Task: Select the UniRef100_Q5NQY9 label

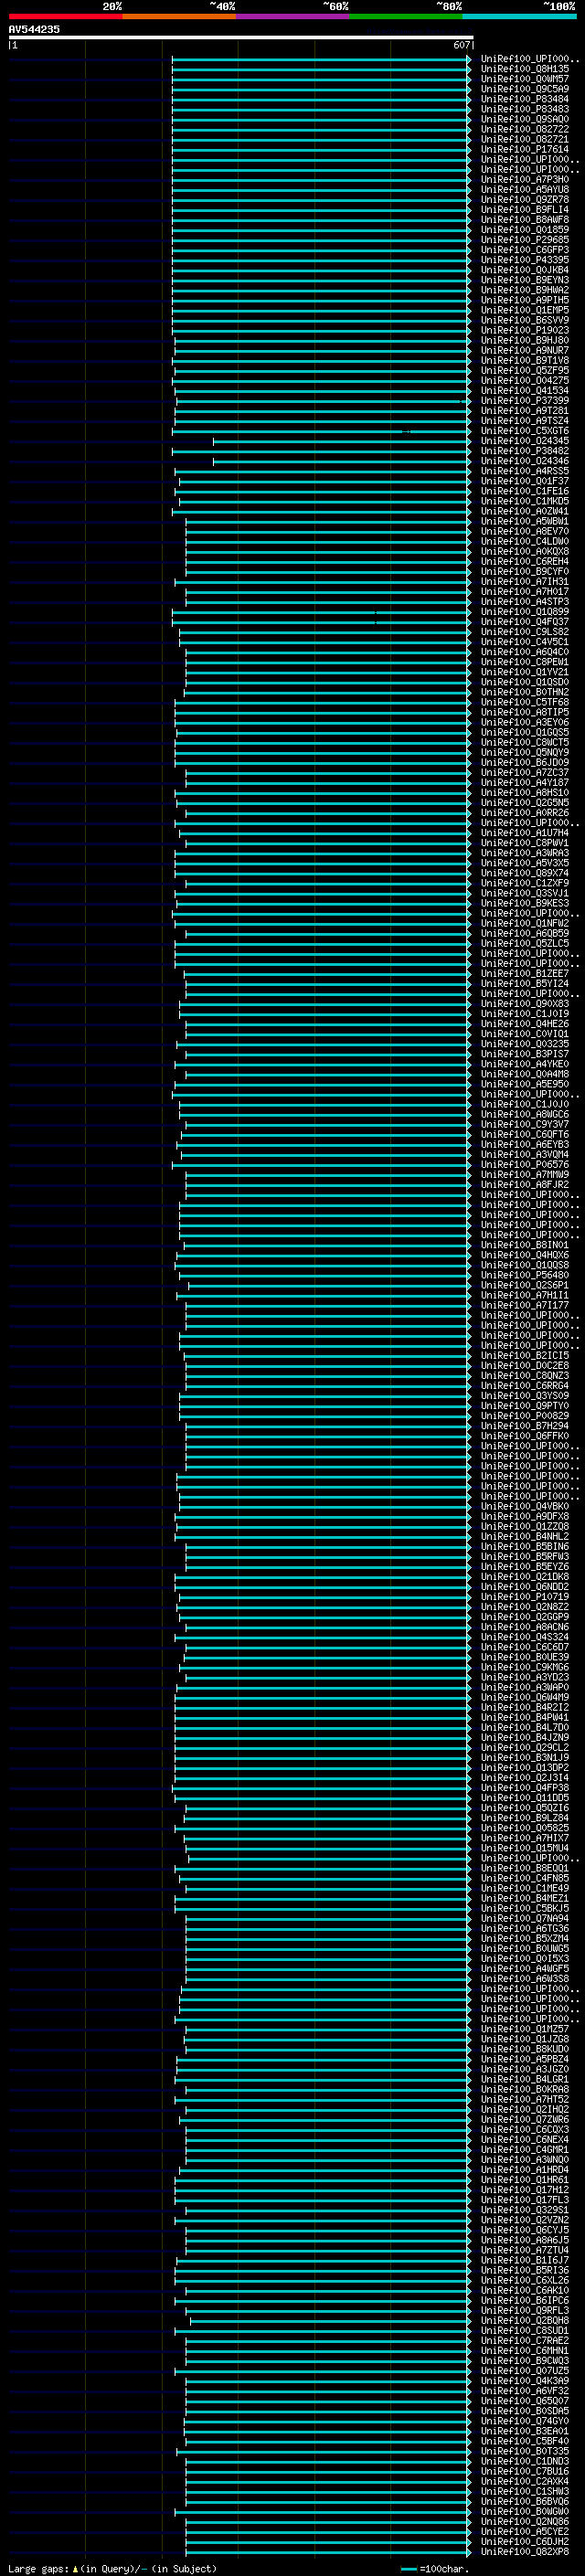Action: (x=525, y=752)
